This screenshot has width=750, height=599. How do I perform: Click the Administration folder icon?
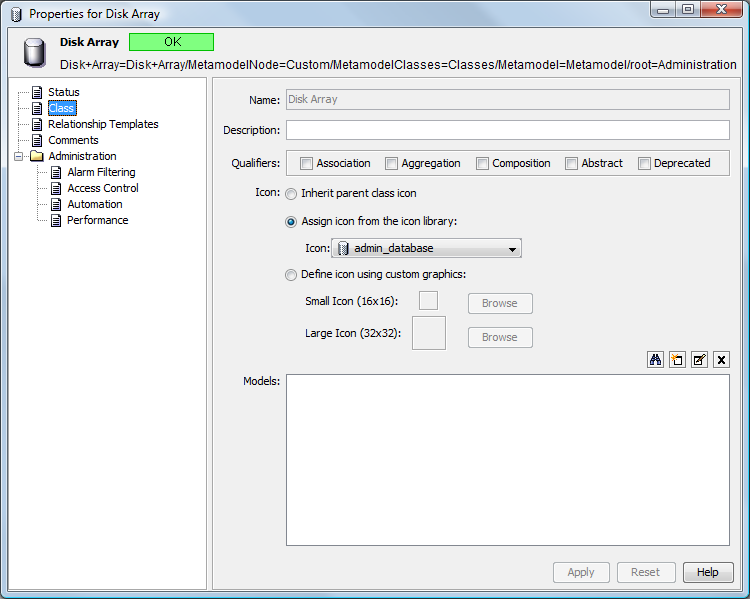(37, 156)
